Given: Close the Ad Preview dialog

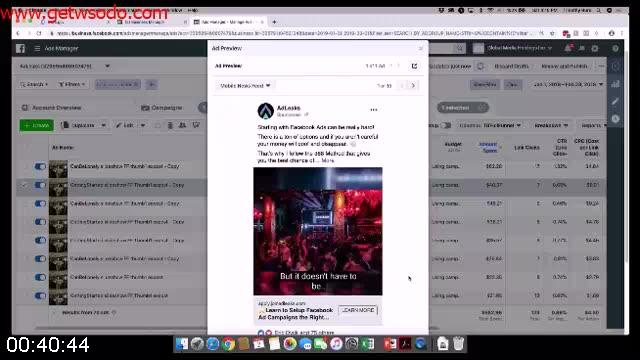Looking at the screenshot, I should [x=421, y=49].
